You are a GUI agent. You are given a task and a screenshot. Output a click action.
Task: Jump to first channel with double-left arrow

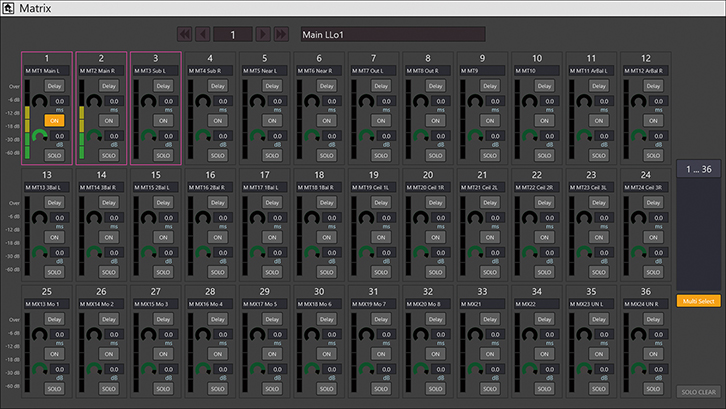[x=185, y=35]
